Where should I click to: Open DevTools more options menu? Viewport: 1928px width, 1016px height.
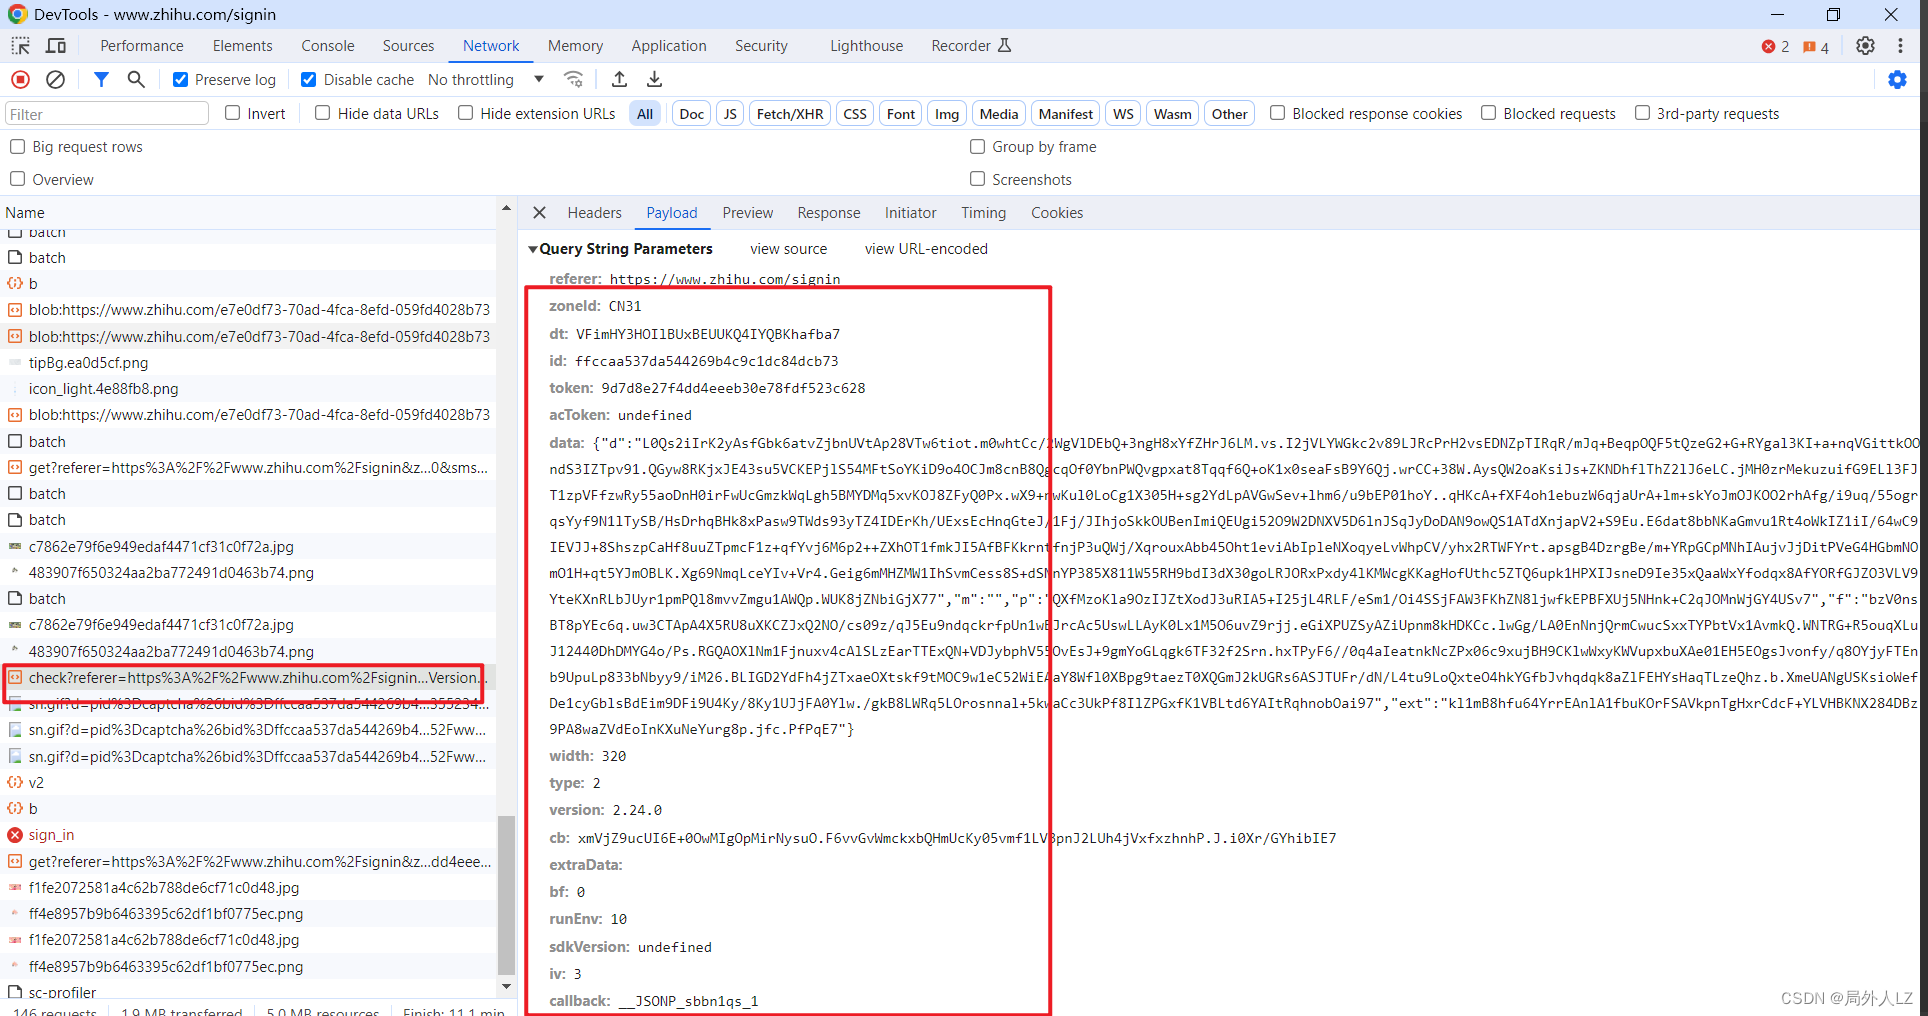click(1900, 46)
